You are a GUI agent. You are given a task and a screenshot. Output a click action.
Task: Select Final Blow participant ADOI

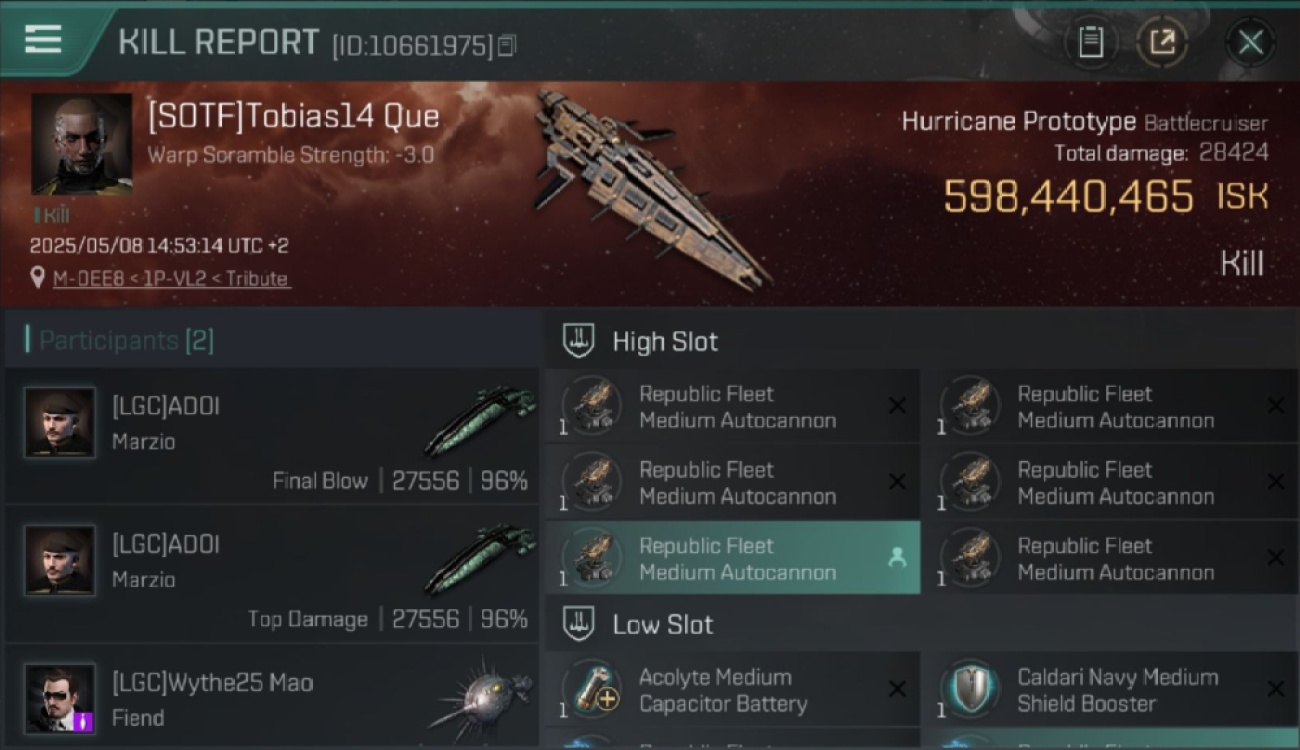272,435
